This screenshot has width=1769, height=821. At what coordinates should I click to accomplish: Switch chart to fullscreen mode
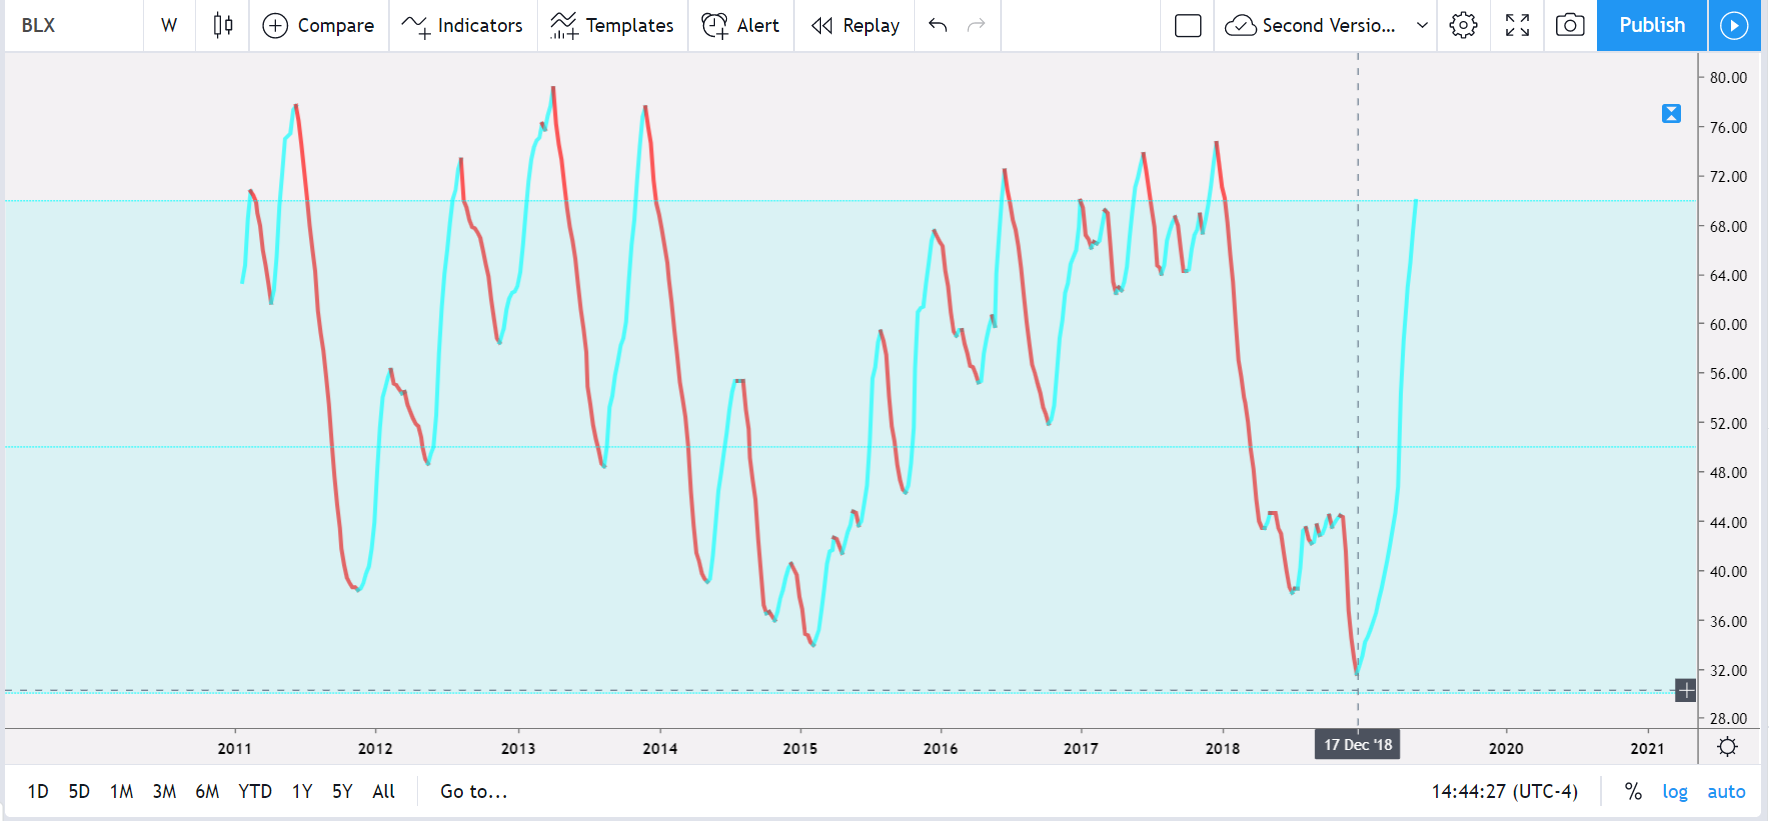coord(1517,25)
